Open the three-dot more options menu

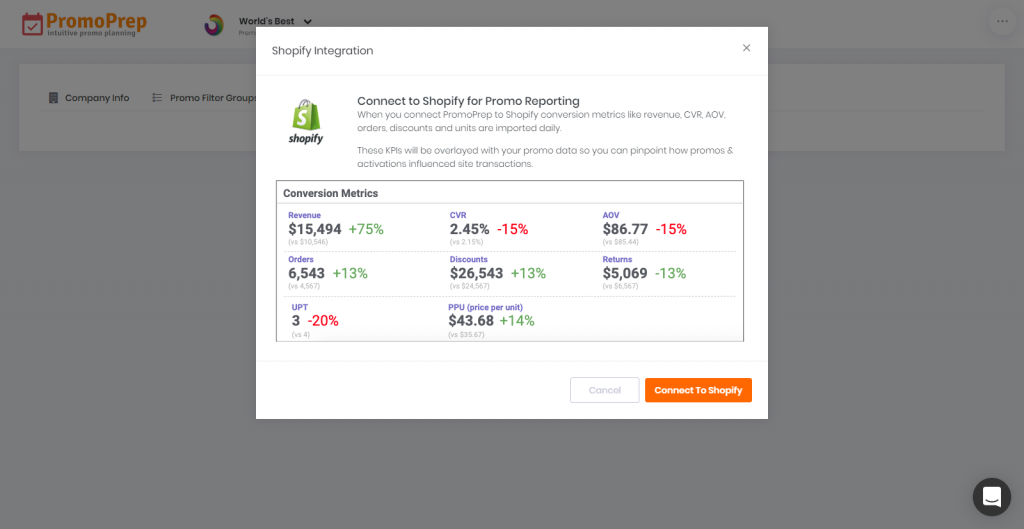[1002, 22]
